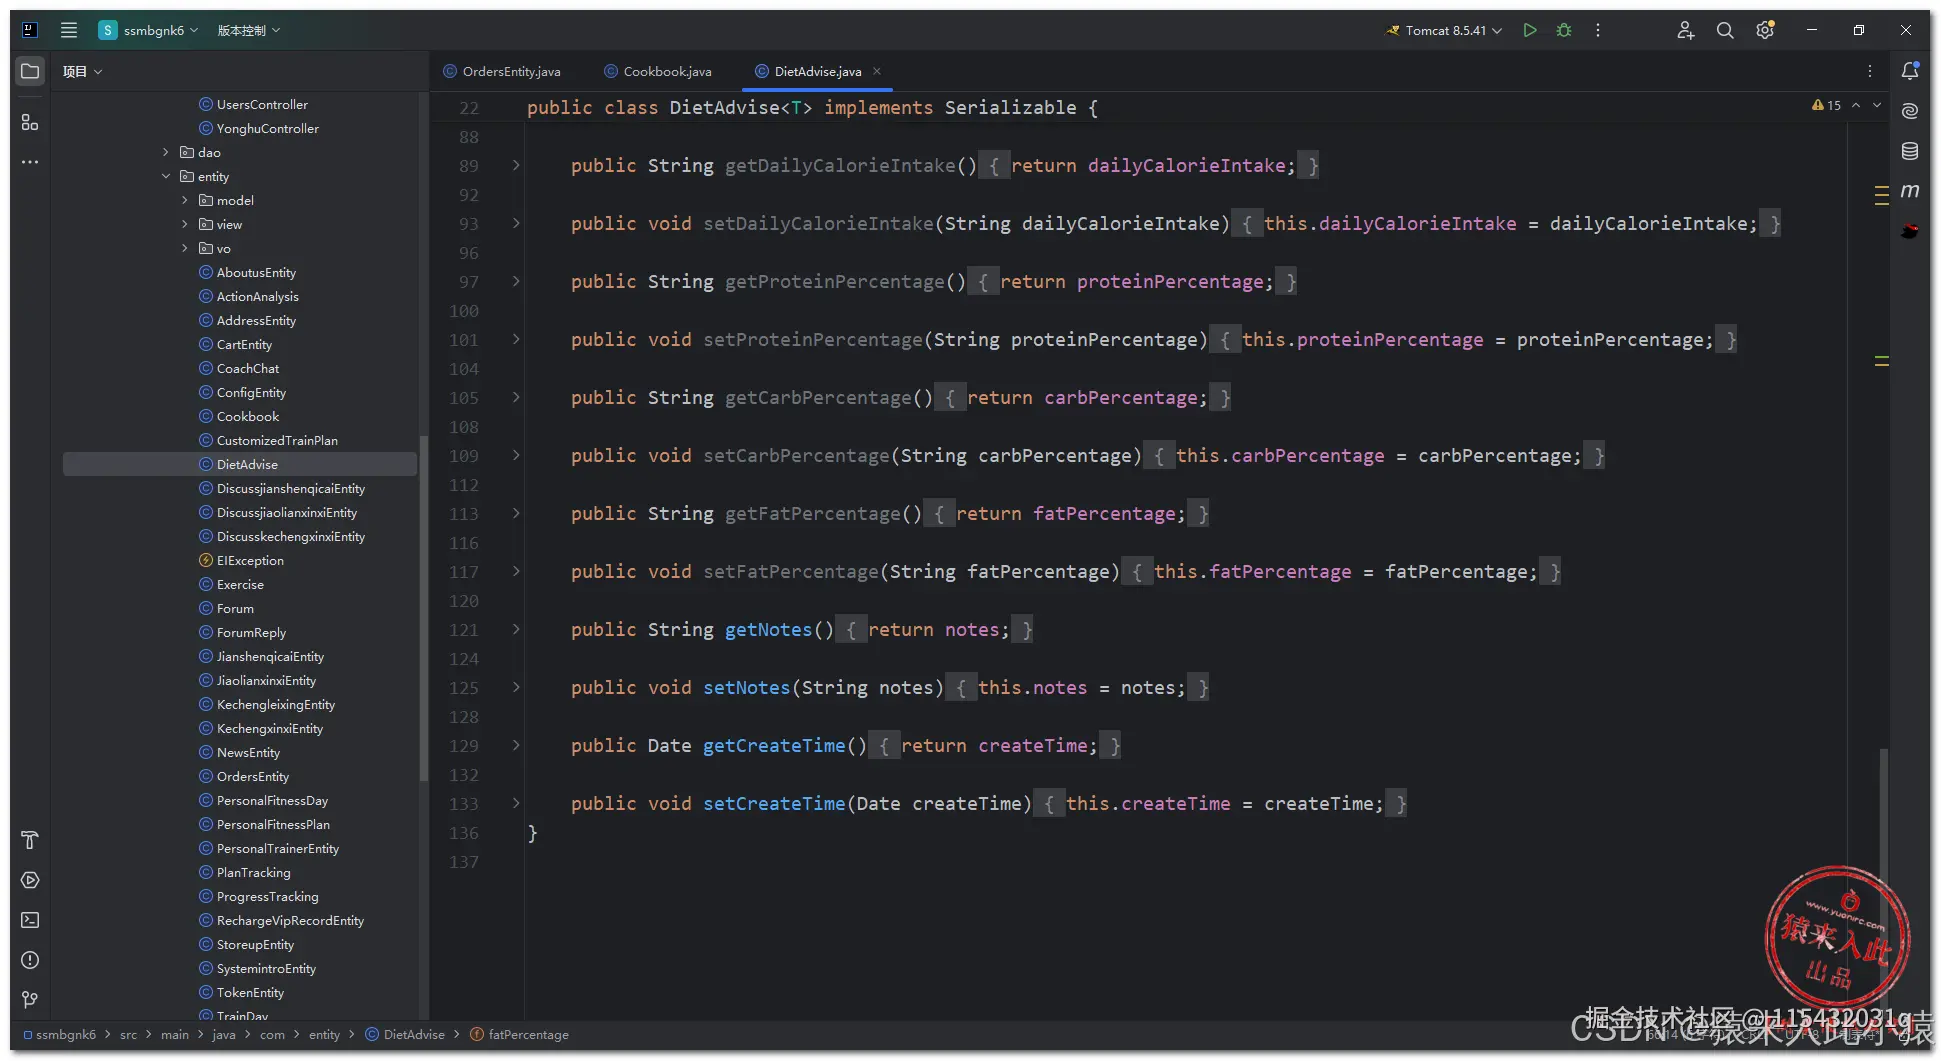This screenshot has height=1061, width=1941.
Task: Show more tool windows ellipsis in left sidebar
Action: [30, 162]
